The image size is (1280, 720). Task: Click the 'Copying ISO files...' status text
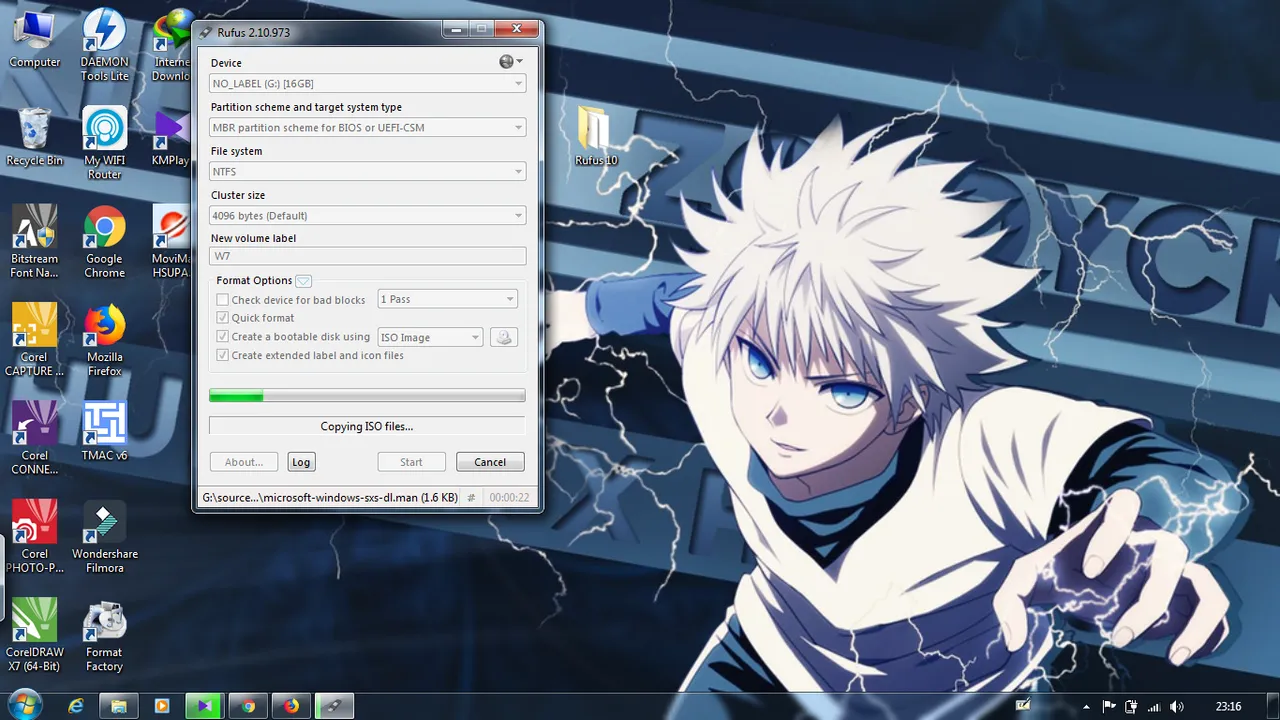coord(367,427)
